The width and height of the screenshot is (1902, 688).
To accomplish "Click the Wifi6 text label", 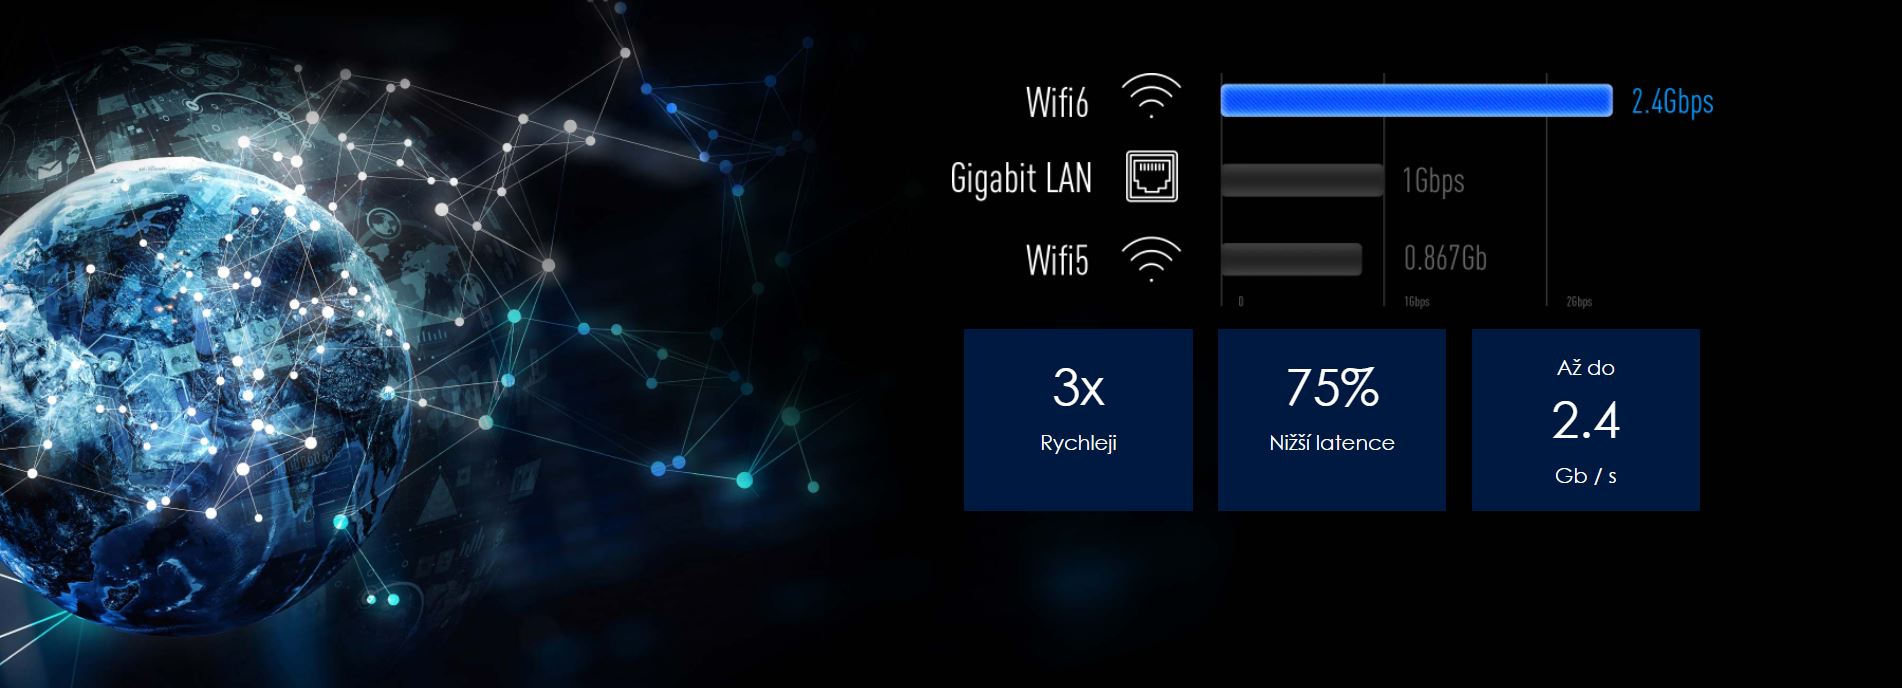I will (x=1057, y=102).
